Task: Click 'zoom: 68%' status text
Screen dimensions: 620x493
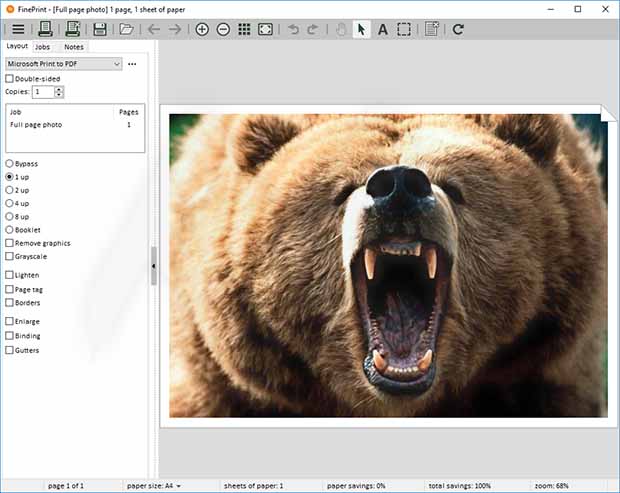Action: [552, 485]
